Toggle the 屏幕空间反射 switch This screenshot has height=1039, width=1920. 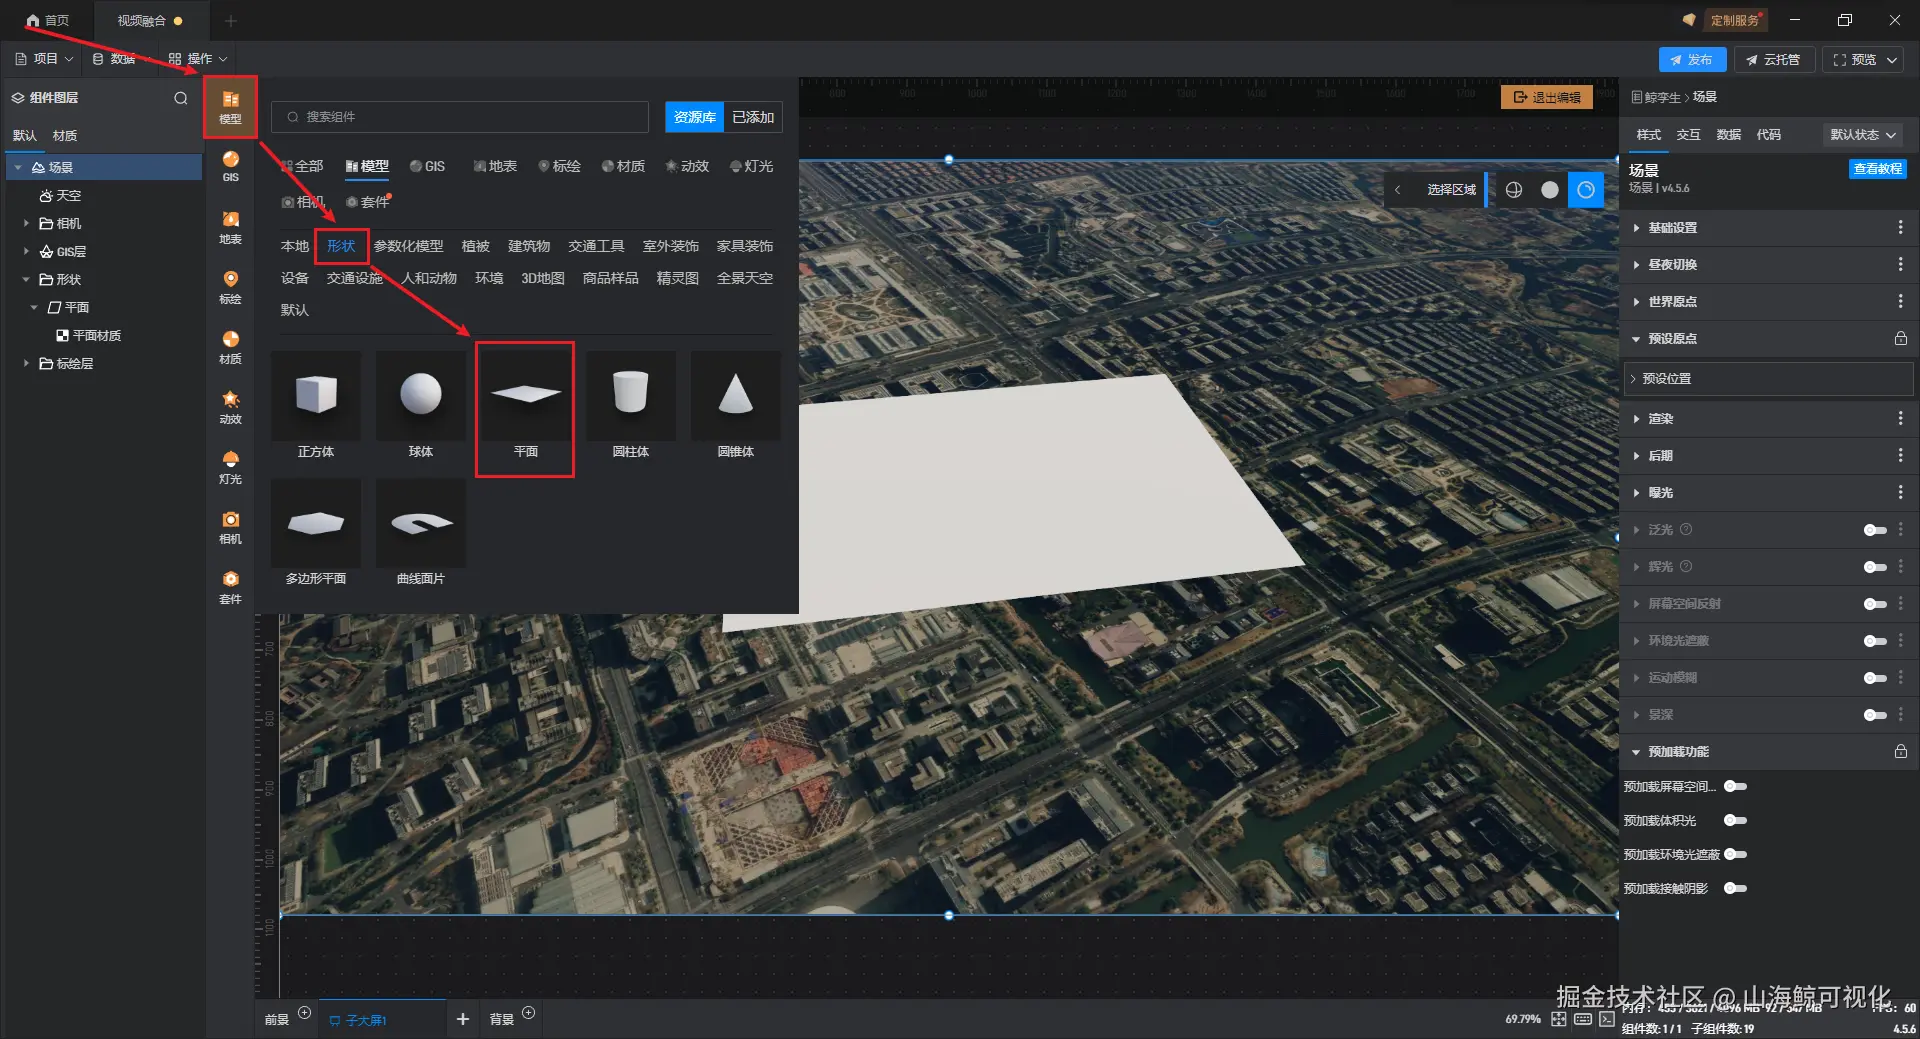tap(1875, 604)
